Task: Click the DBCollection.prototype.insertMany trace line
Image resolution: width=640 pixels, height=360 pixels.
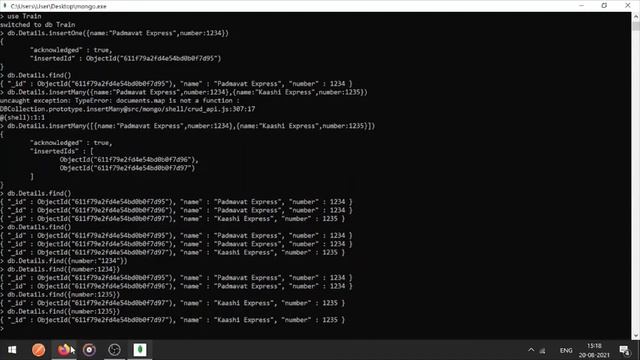Action: click(x=127, y=109)
